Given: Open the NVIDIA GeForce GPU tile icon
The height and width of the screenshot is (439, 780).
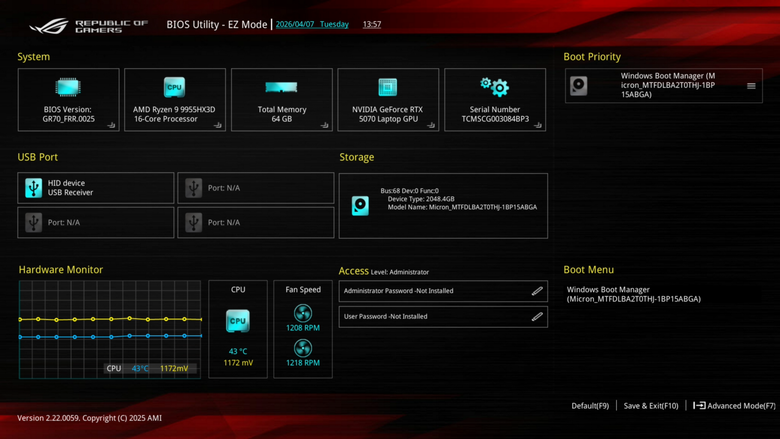Looking at the screenshot, I should point(388,87).
